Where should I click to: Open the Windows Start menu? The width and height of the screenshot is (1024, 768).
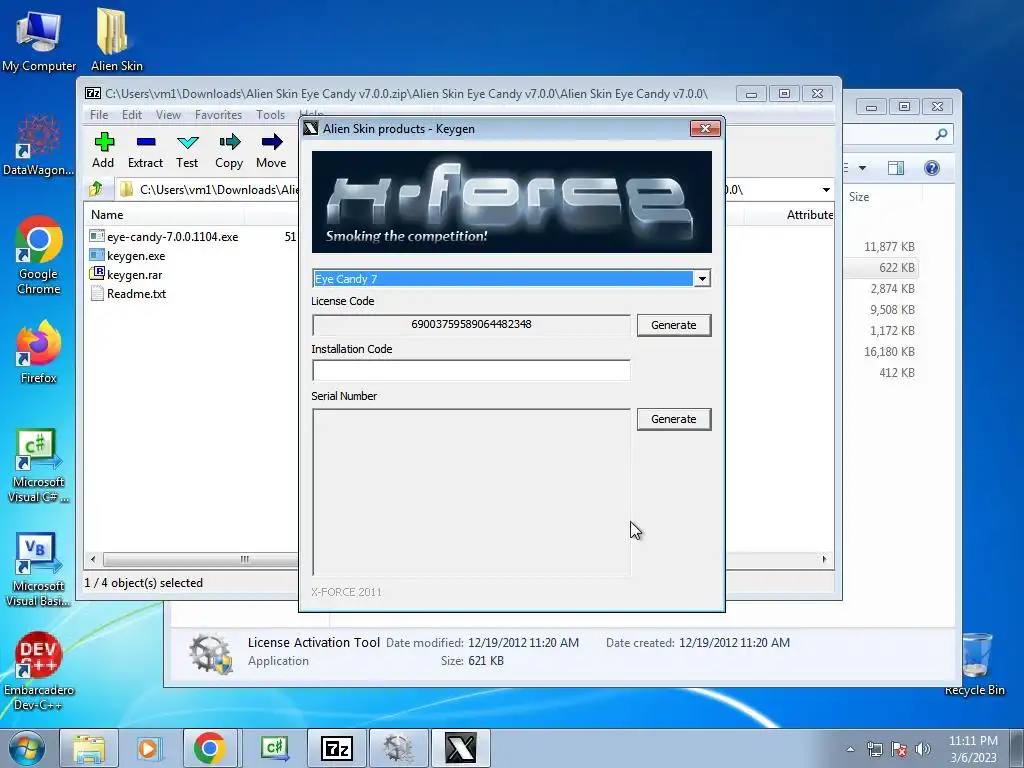27,748
